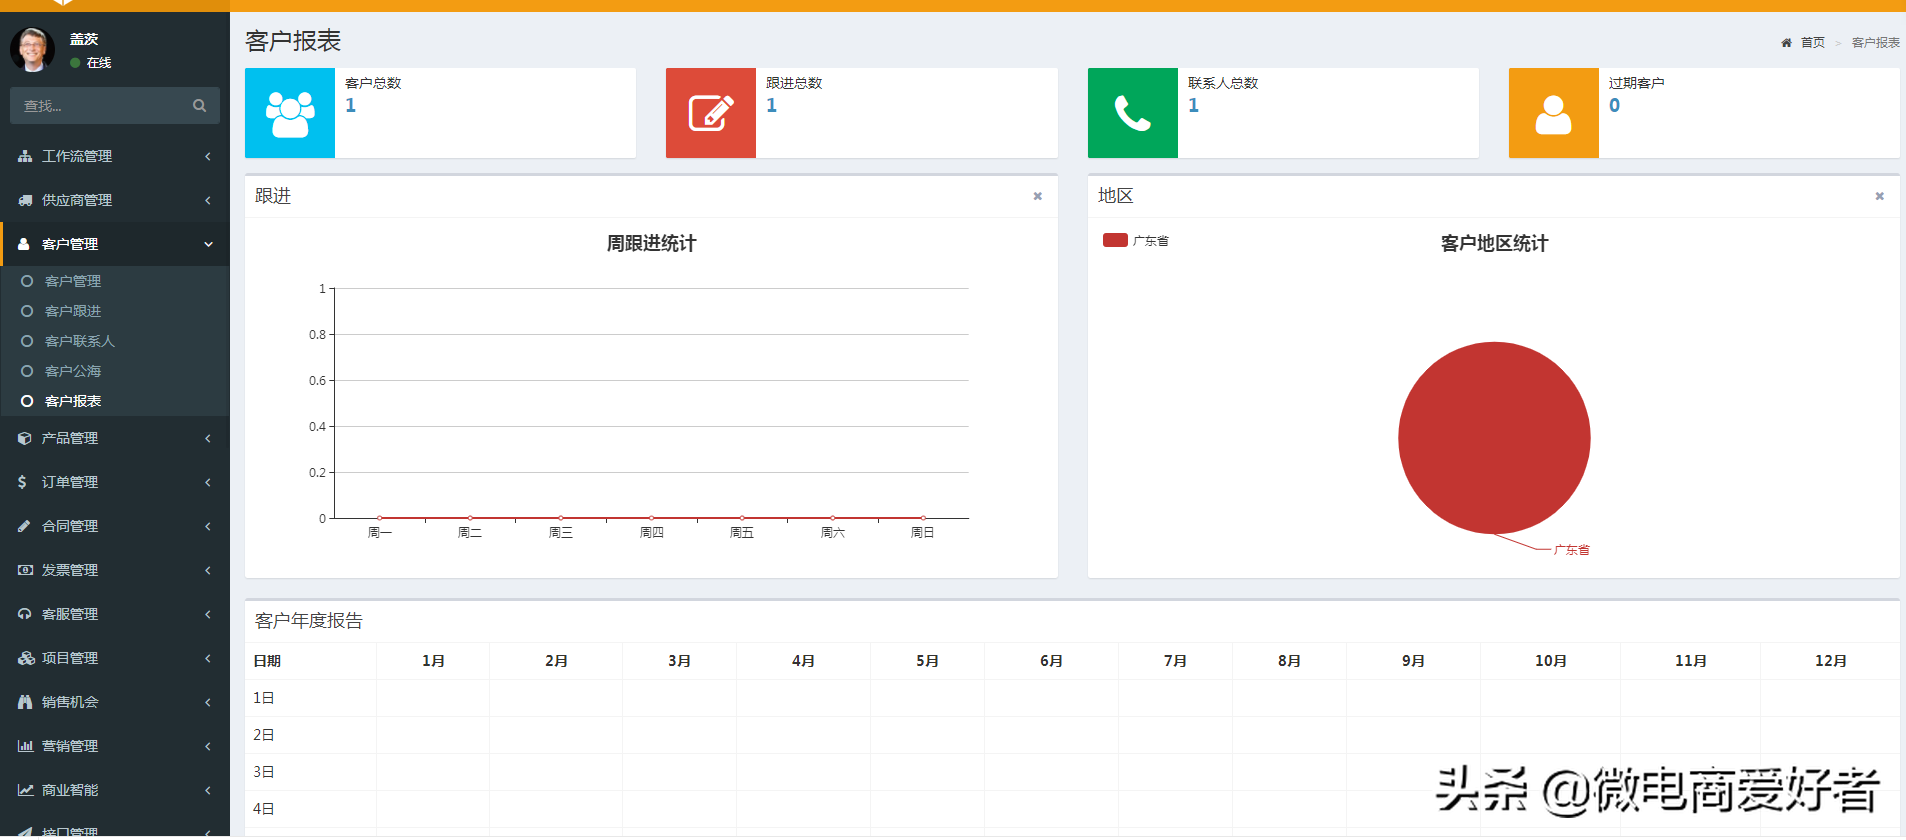Click the user avatar photo of 盖茨
The image size is (1906, 840).
(x=33, y=49)
